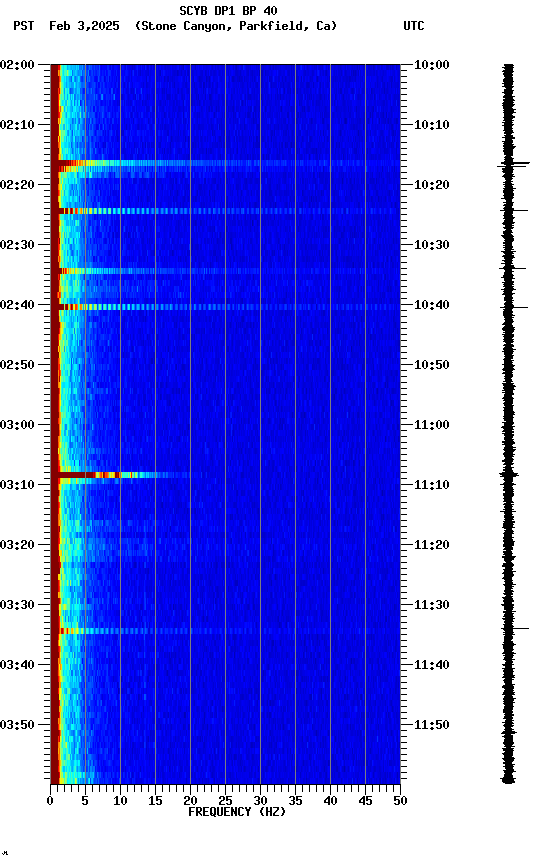
Task: Select the 03:50 PST time label
Action: [17, 725]
